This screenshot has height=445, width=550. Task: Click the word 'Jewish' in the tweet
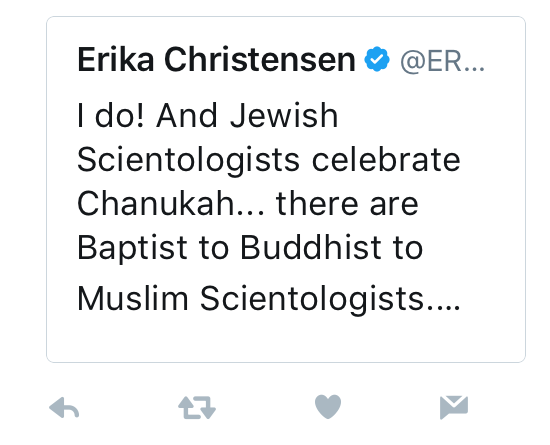point(284,115)
